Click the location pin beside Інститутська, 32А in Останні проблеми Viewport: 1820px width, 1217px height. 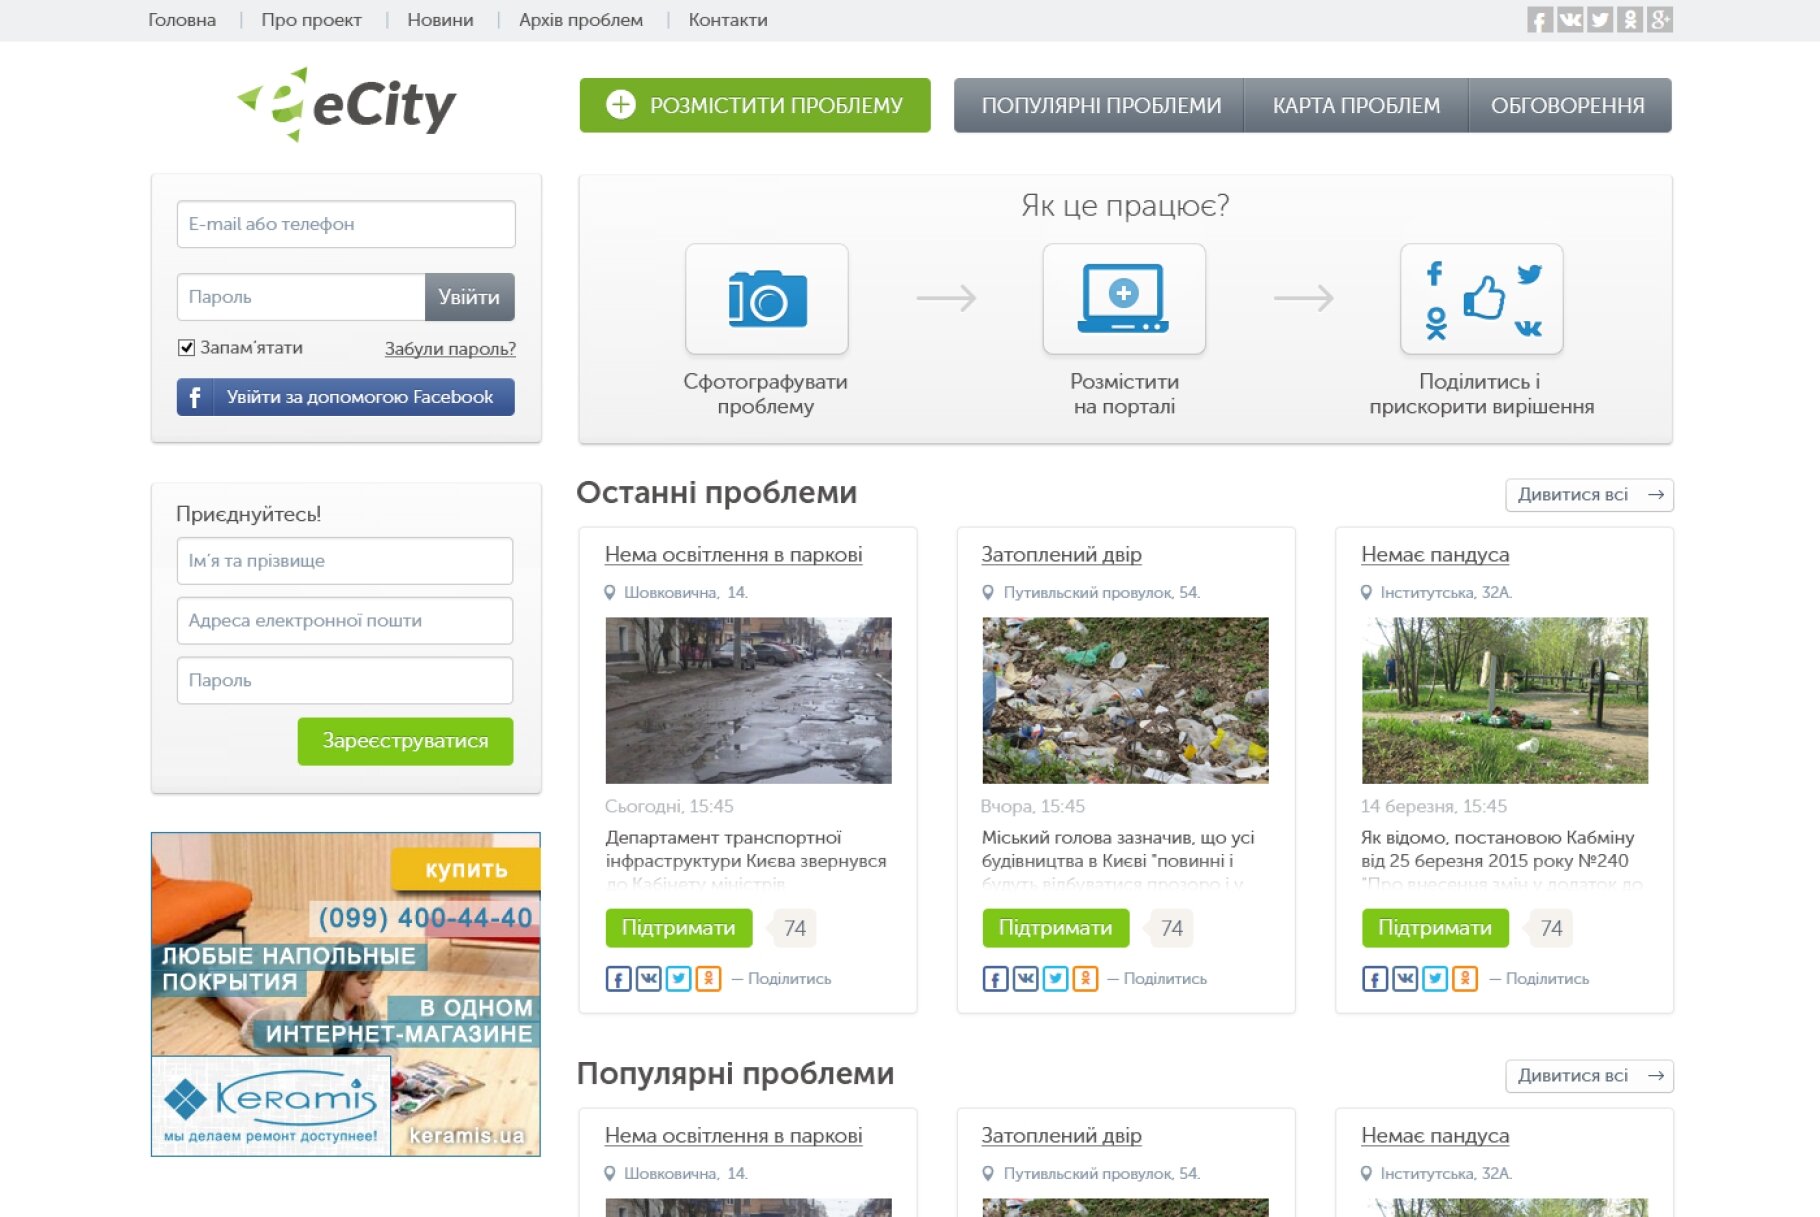point(1366,592)
